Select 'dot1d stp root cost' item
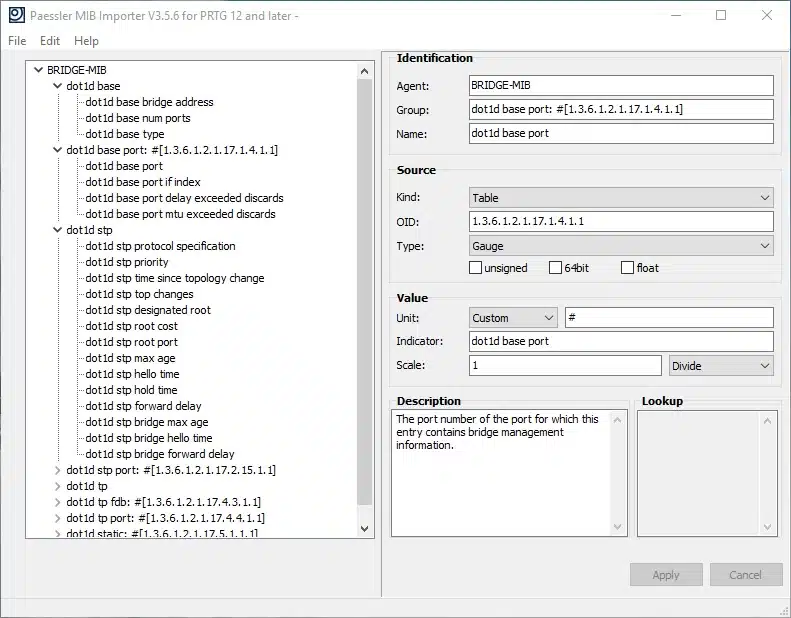791x618 pixels. coord(131,326)
